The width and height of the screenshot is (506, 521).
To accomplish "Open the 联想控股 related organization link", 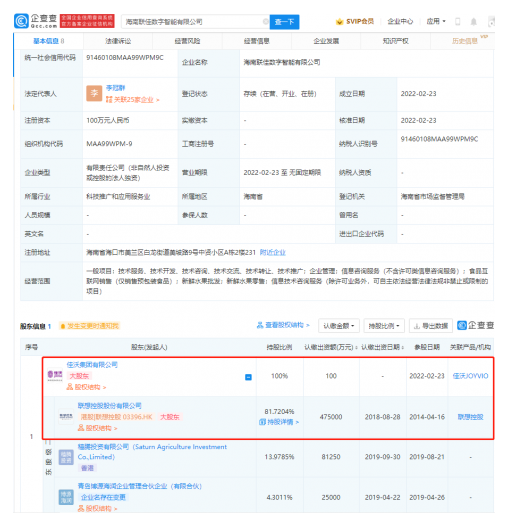I will tap(470, 417).
